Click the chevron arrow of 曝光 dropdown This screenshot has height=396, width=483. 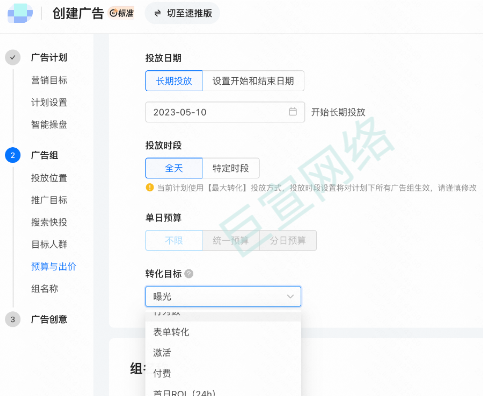(x=290, y=296)
